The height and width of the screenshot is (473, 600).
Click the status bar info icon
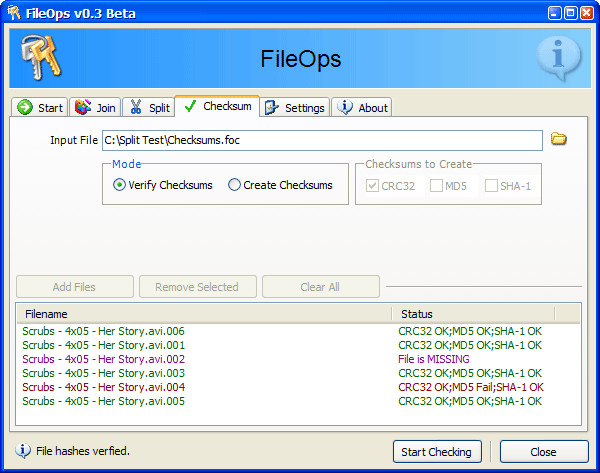(23, 451)
